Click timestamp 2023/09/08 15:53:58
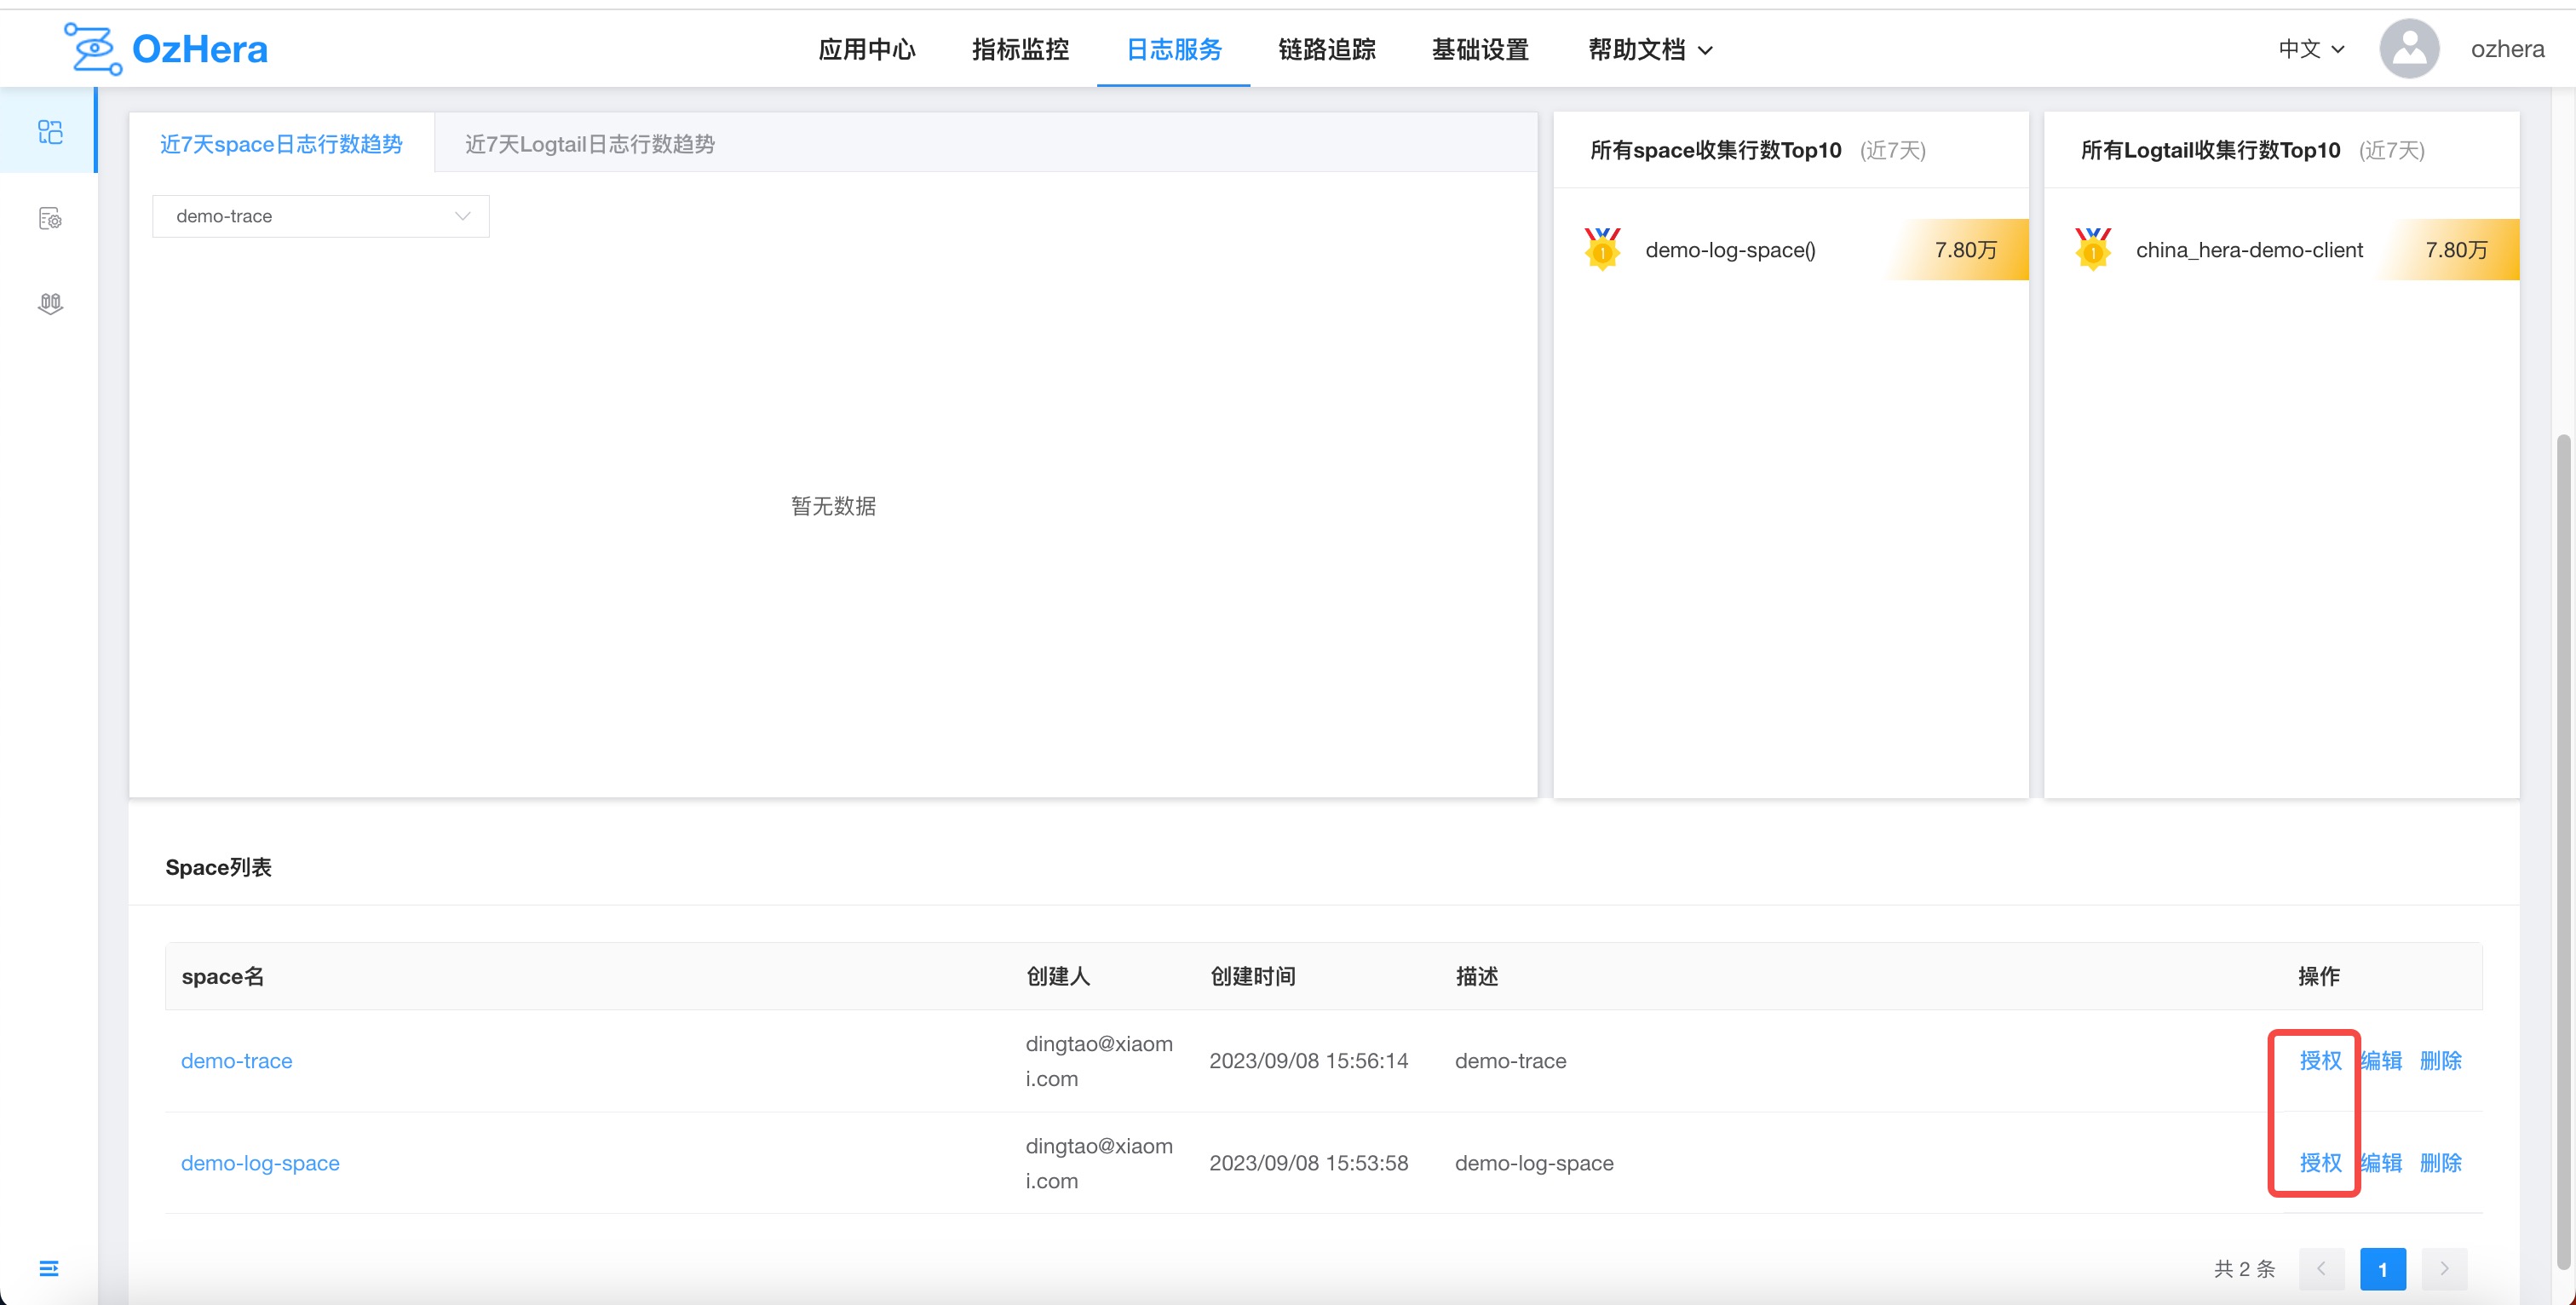The height and width of the screenshot is (1305, 2576). tap(1308, 1163)
